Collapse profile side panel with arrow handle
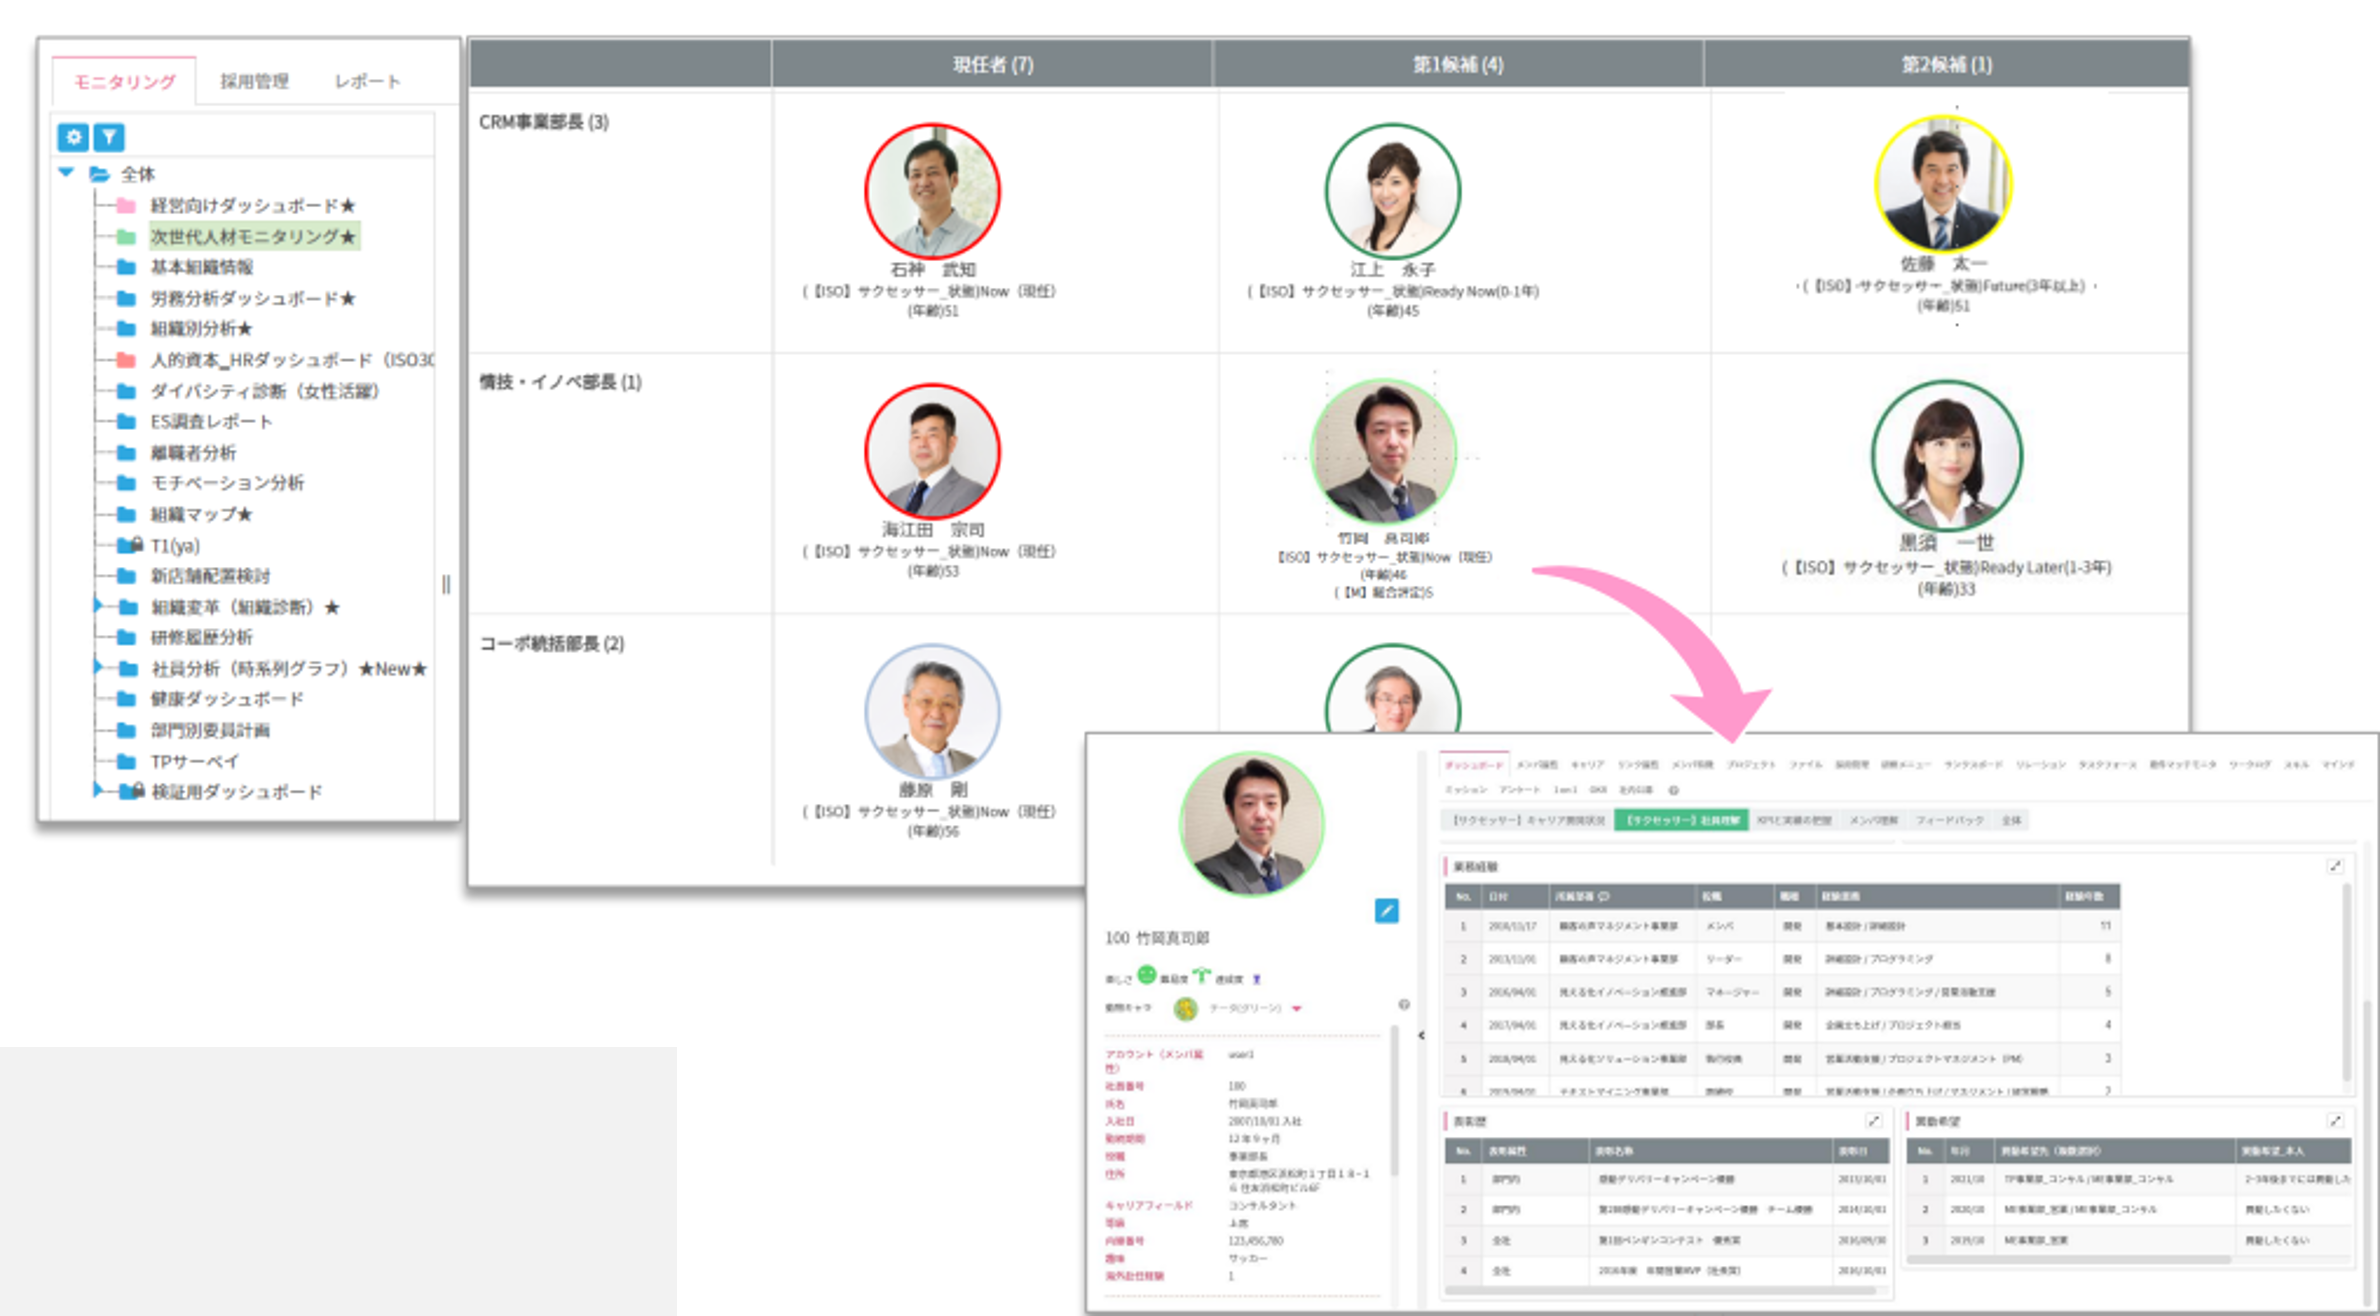Viewport: 2380px width, 1316px height. [1421, 1035]
